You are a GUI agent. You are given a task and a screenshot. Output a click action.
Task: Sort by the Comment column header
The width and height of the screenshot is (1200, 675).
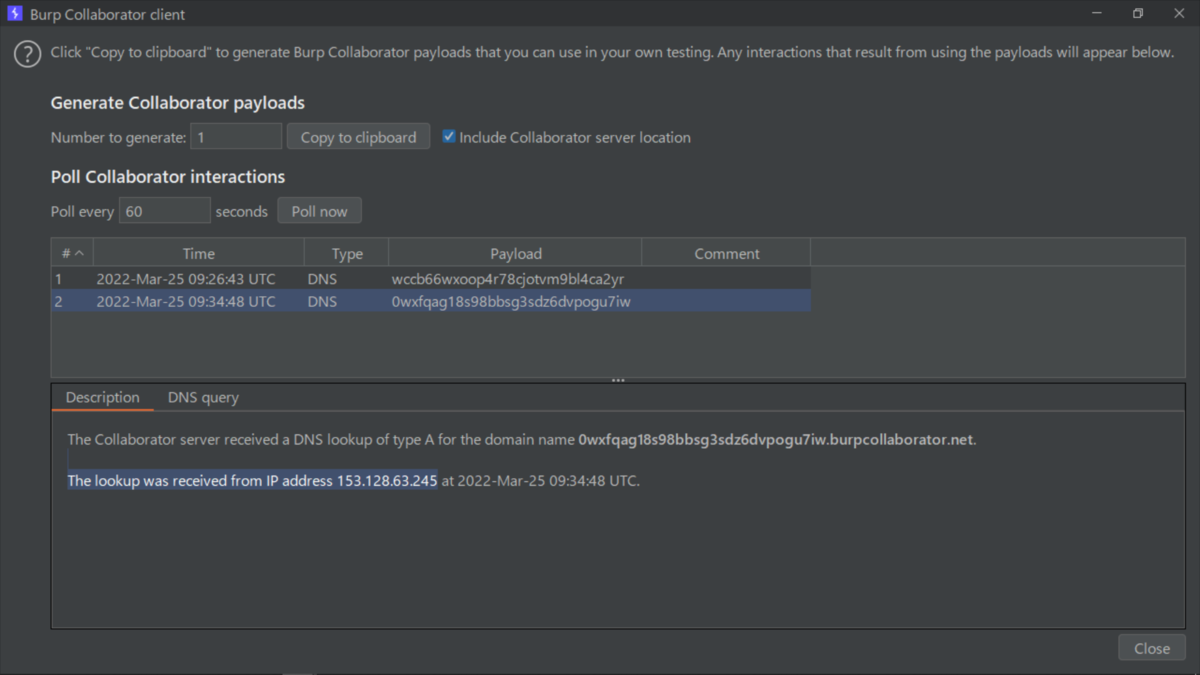(726, 253)
